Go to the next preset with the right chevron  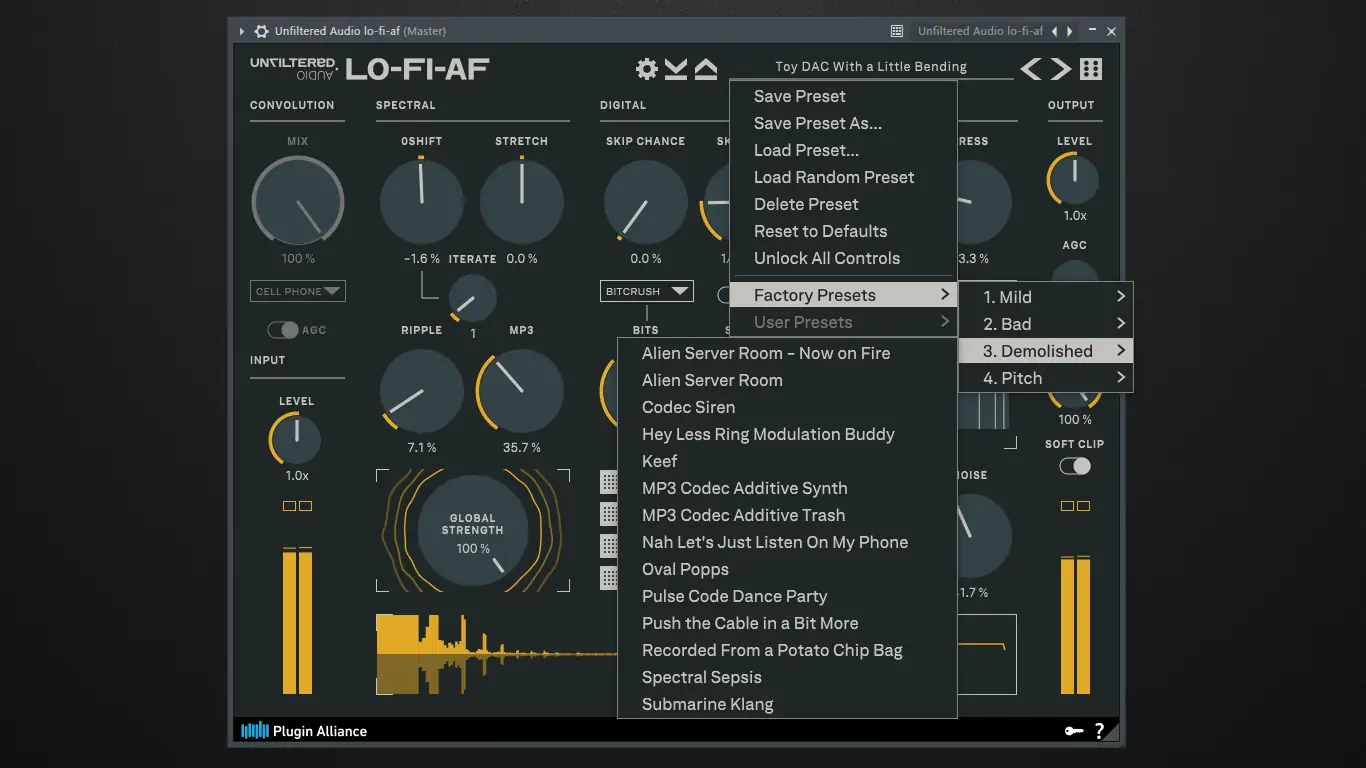tap(1061, 68)
